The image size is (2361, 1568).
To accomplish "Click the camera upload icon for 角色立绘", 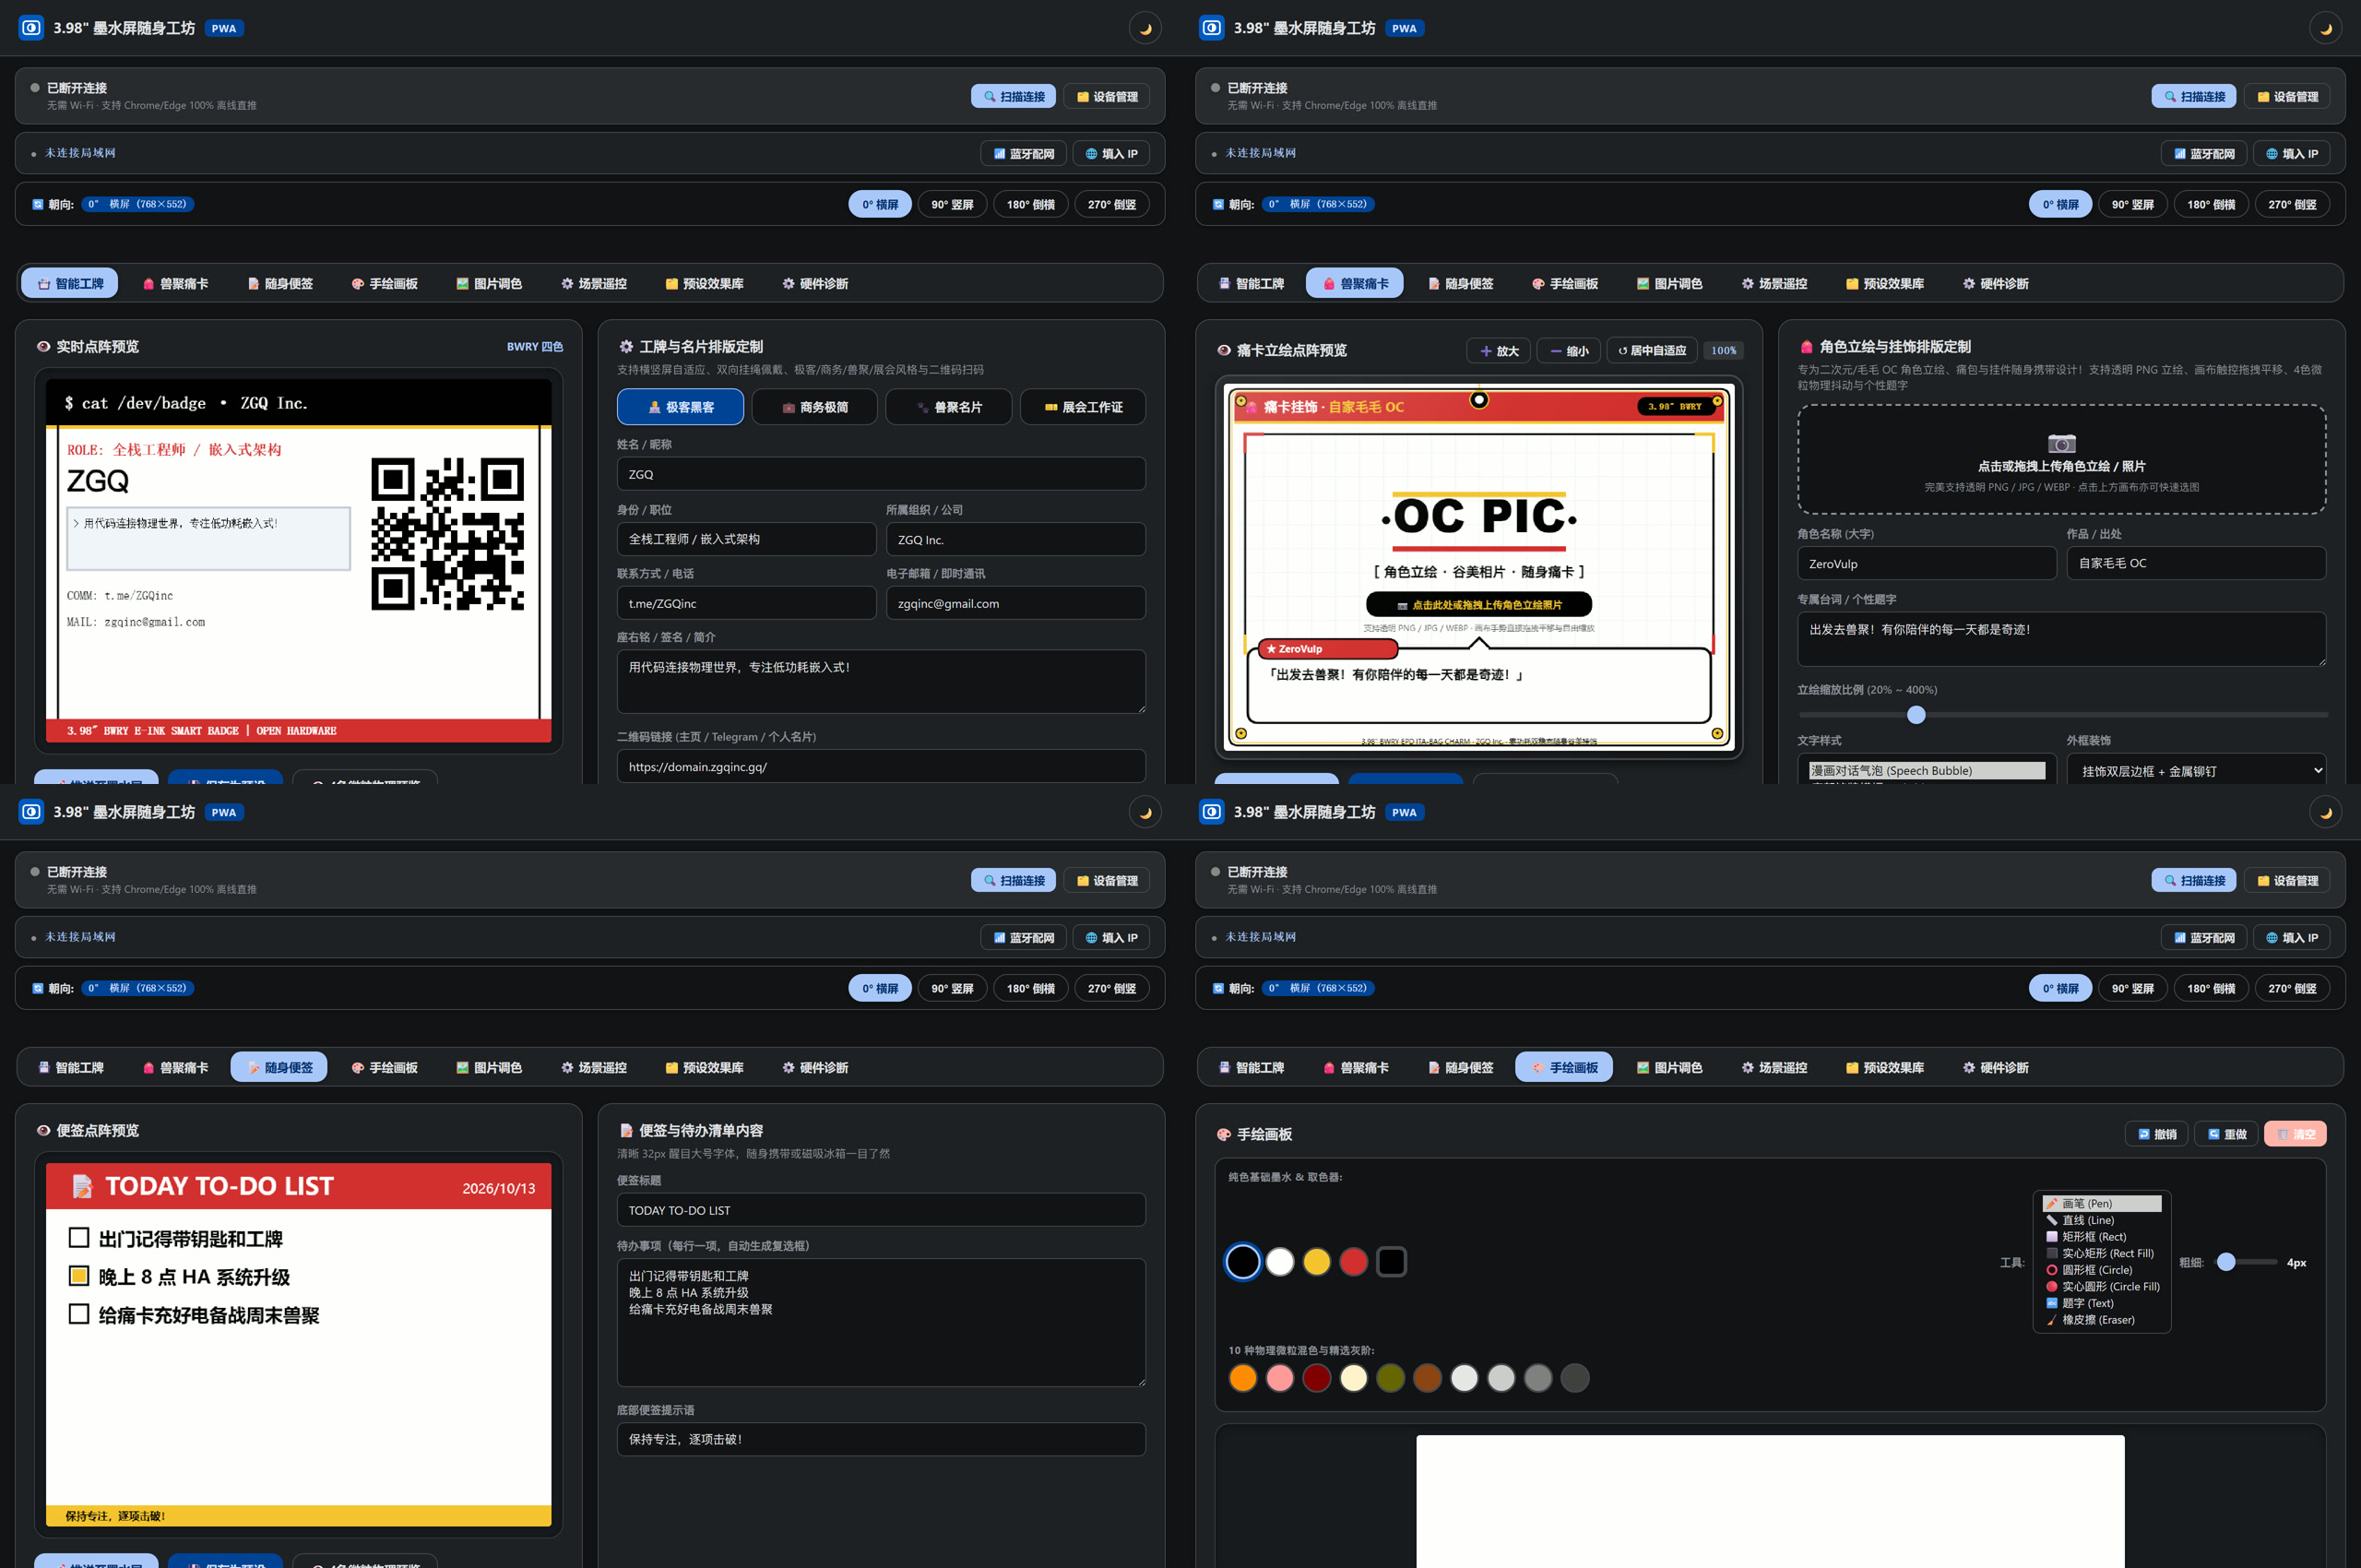I will 2061,443.
